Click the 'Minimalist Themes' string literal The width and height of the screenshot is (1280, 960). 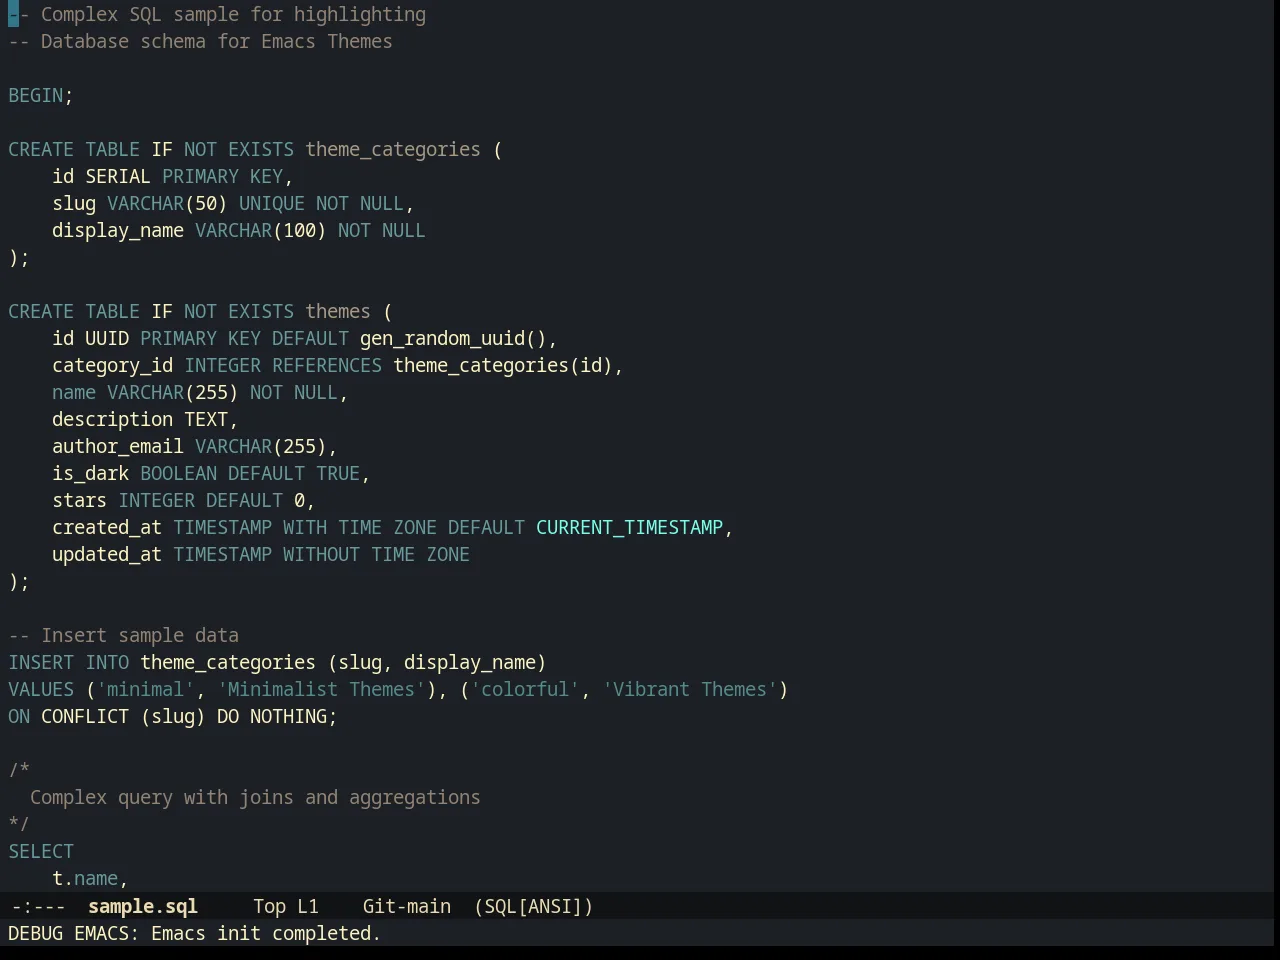point(321,689)
